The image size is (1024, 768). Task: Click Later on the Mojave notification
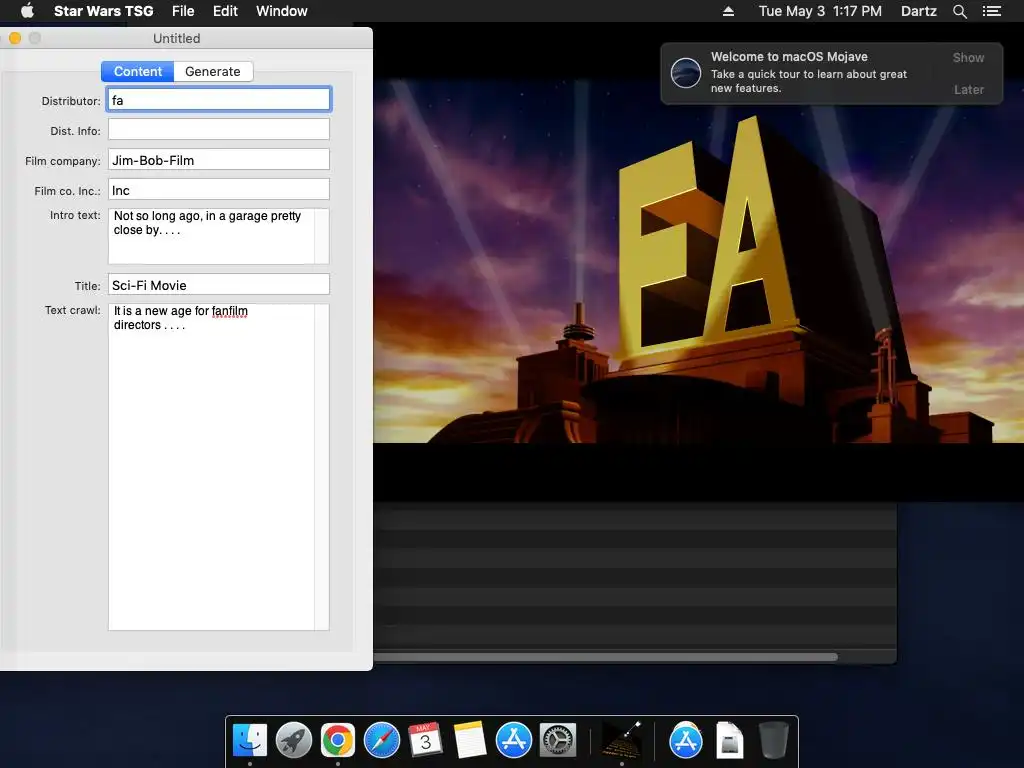pos(968,89)
